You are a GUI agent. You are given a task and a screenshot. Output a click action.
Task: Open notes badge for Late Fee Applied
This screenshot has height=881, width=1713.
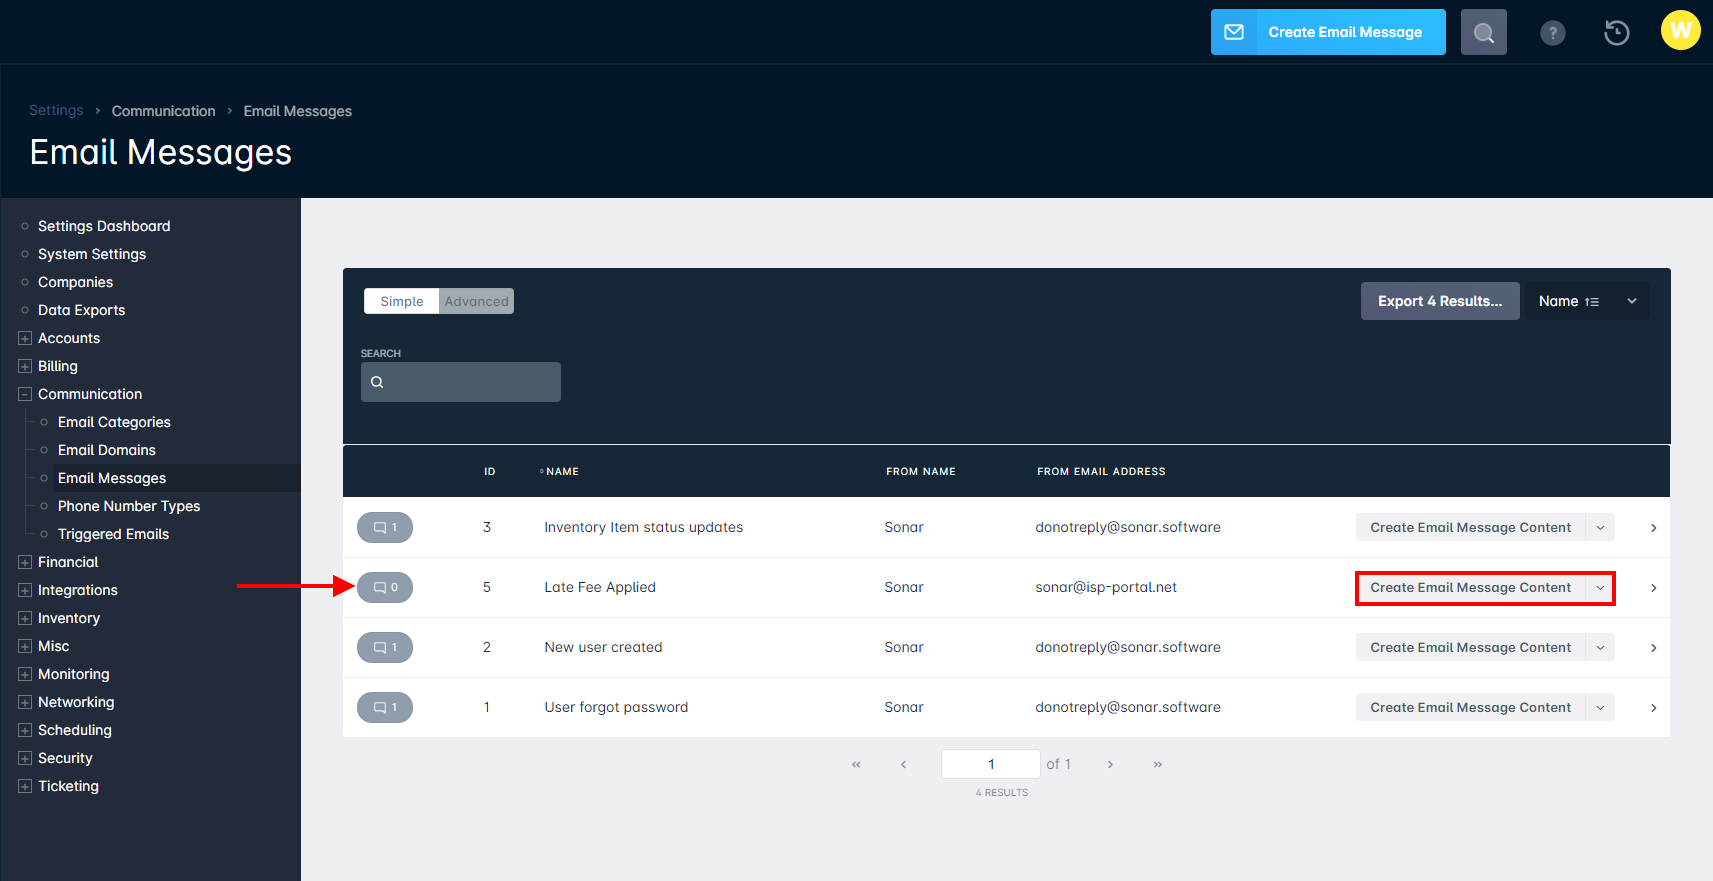coord(385,587)
